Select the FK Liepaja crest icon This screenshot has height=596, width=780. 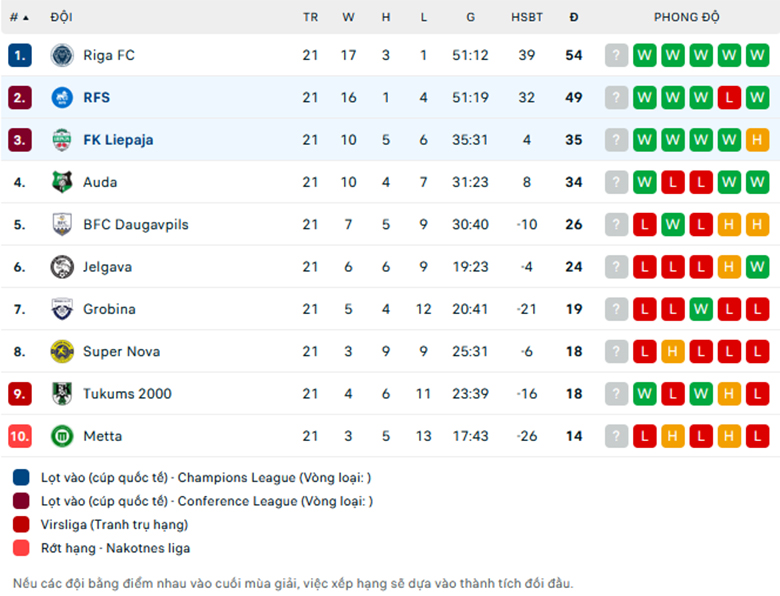pos(62,140)
